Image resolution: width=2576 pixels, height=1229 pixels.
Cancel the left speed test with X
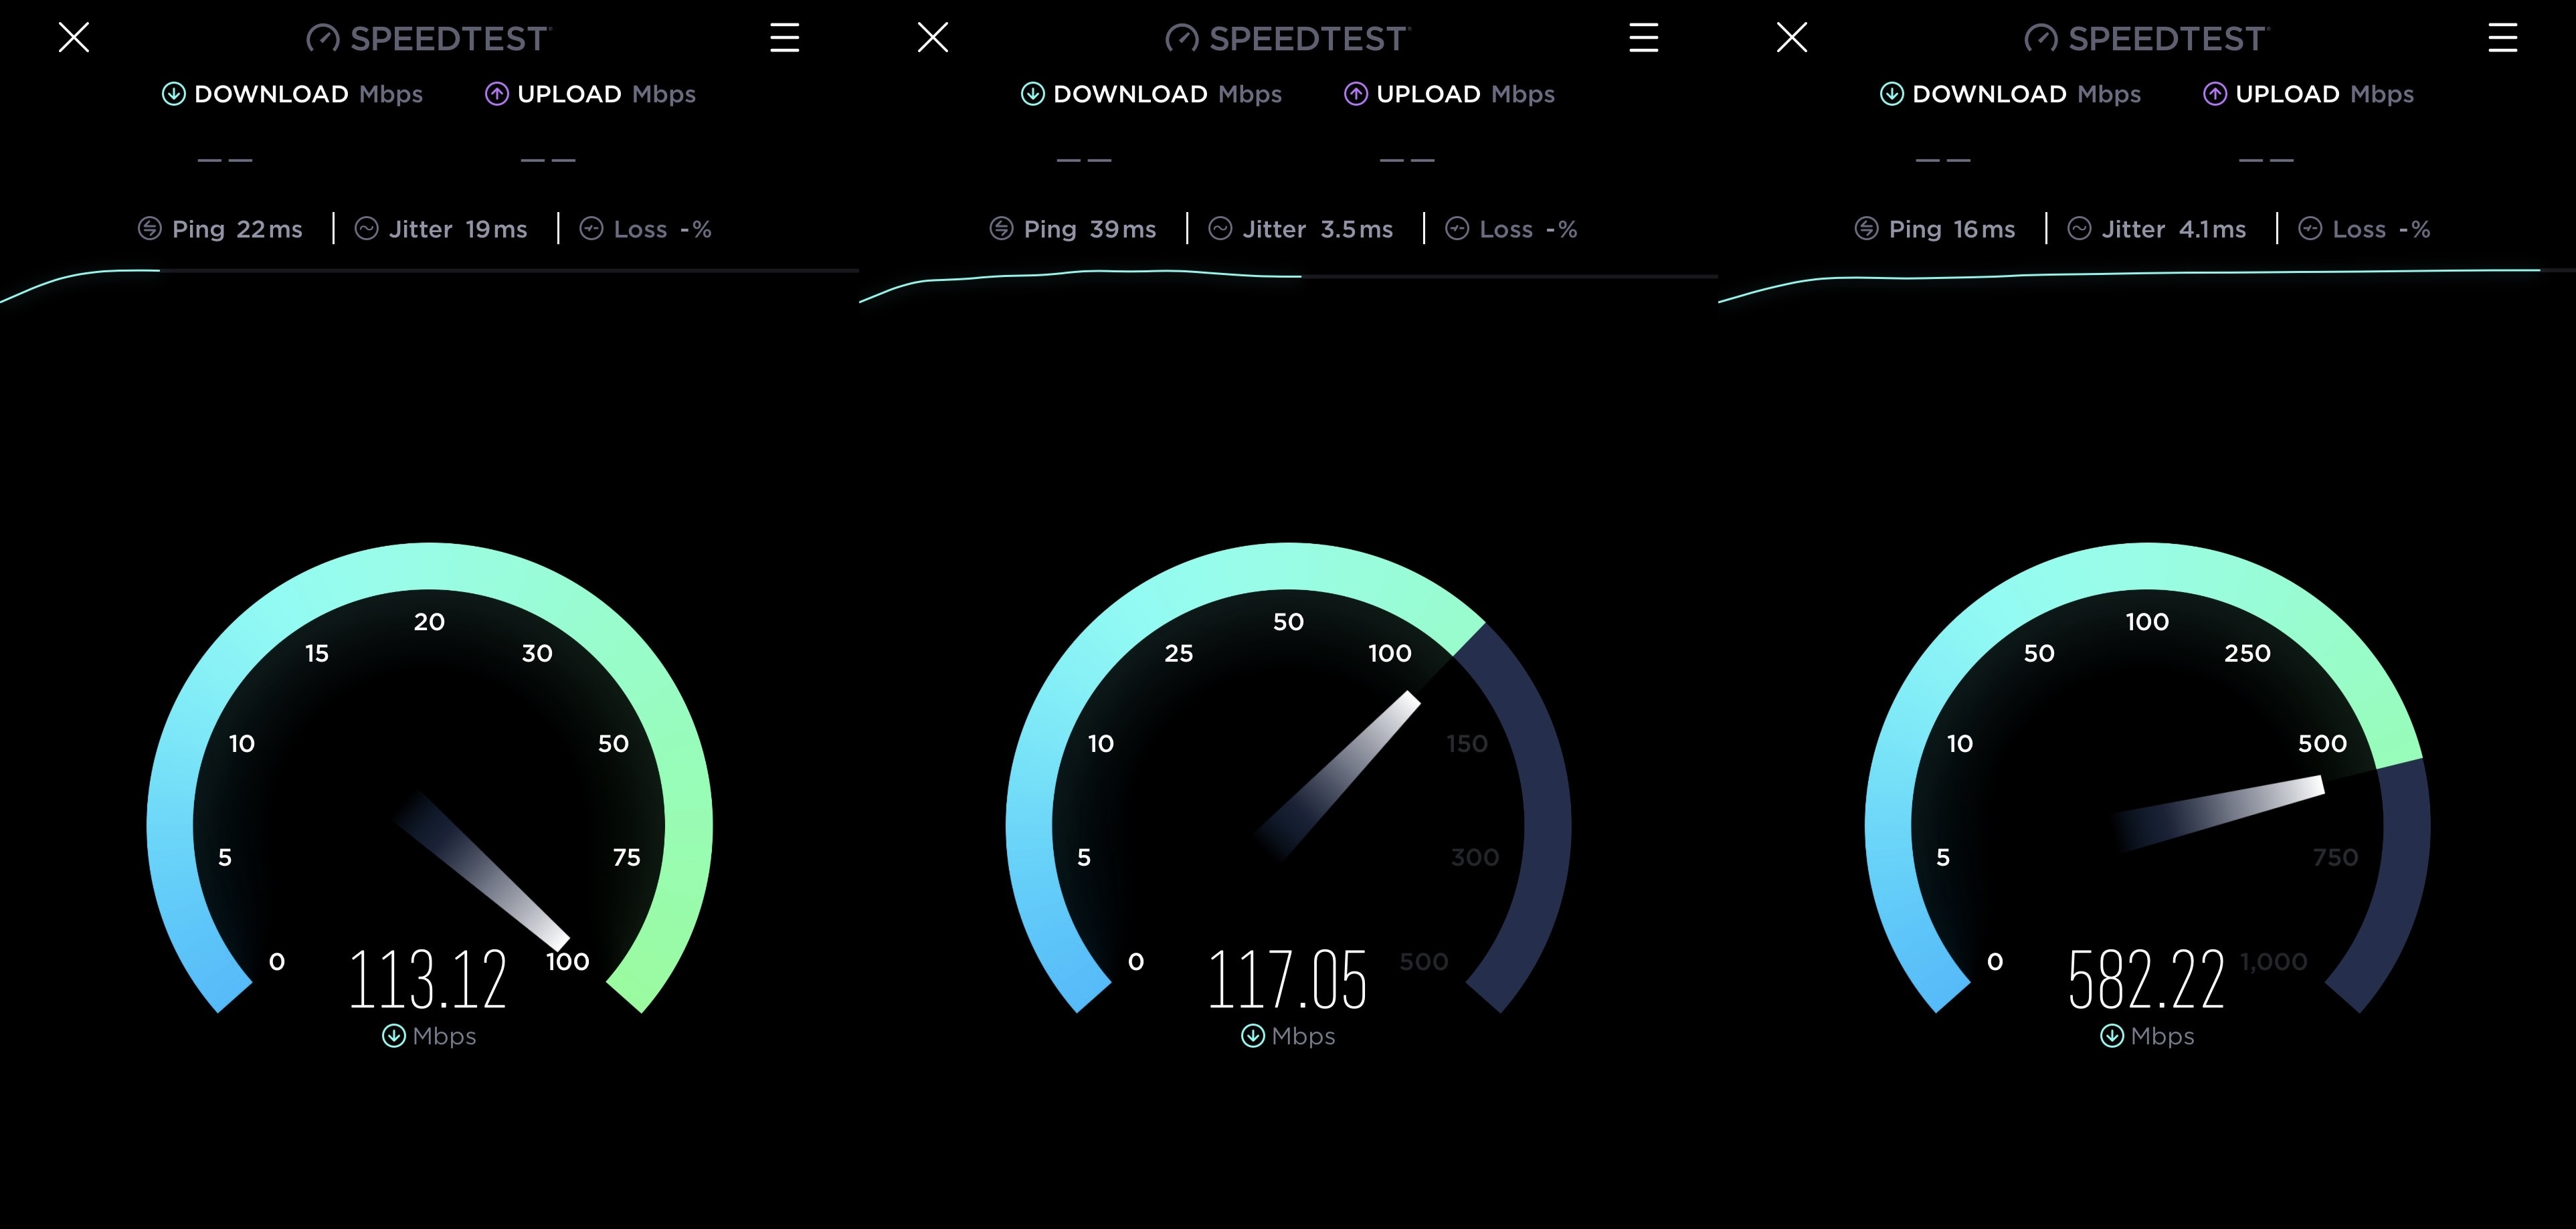(x=74, y=38)
